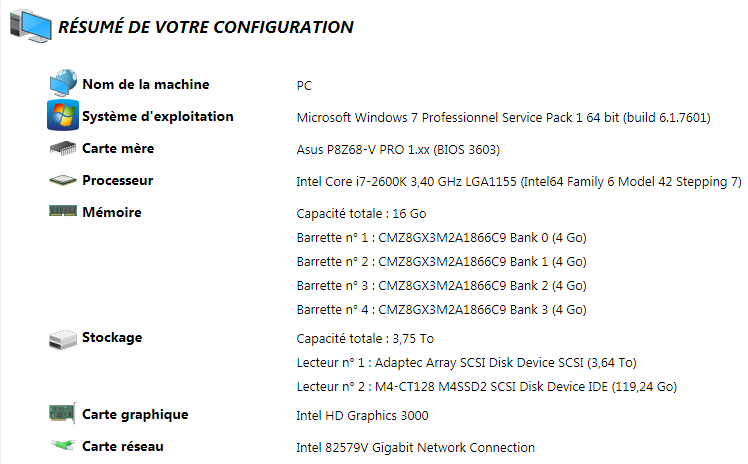Click the computer icon beside the configuration title
748x464 pixels.
click(31, 26)
